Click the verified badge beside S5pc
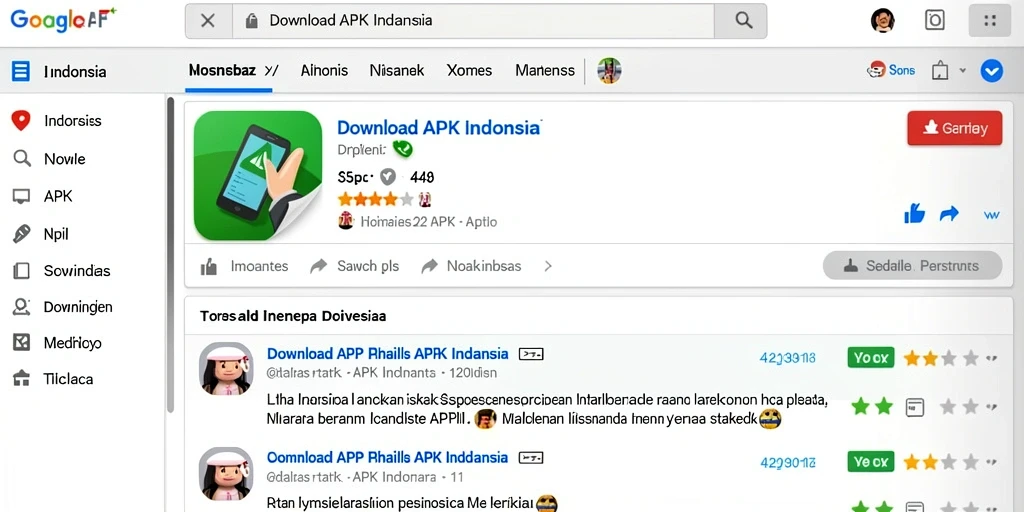 tap(389, 176)
